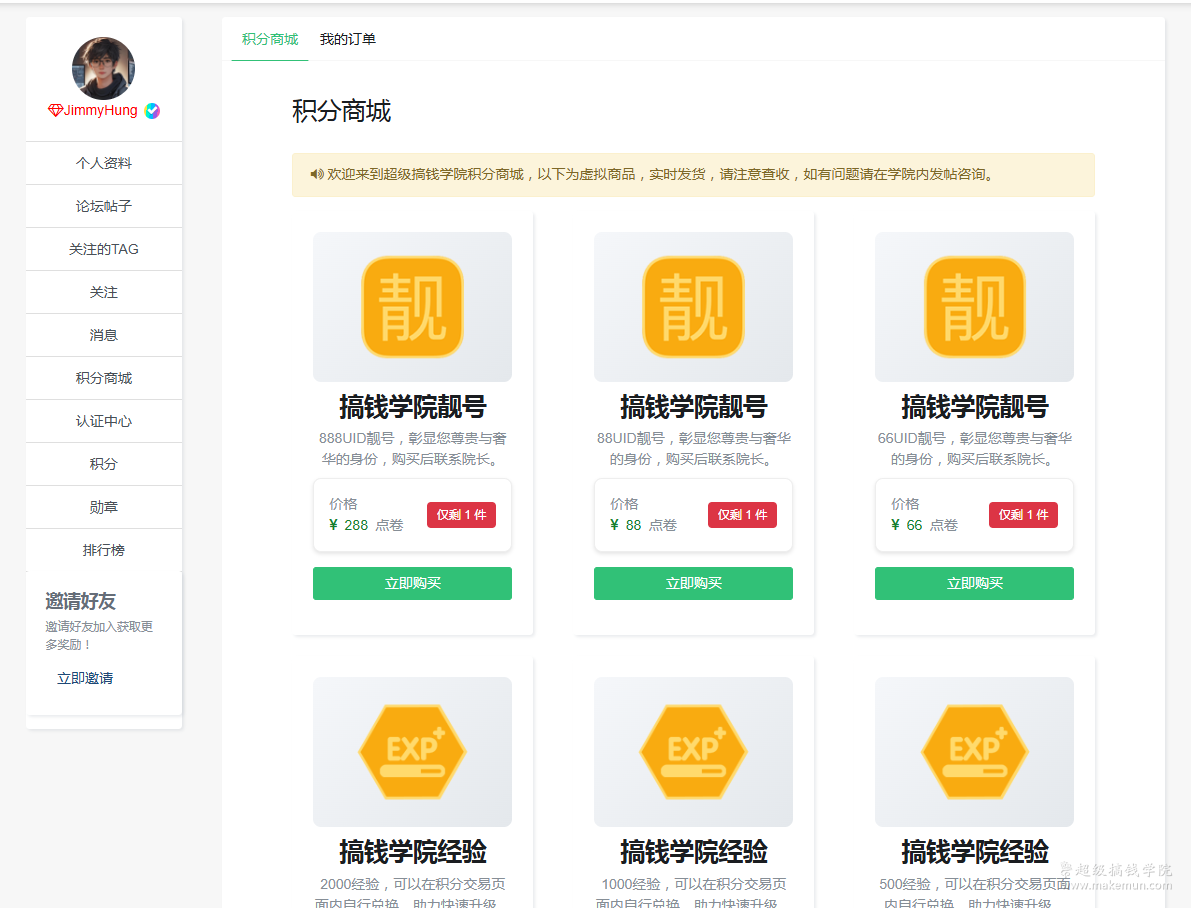The width and height of the screenshot is (1191, 908).
Task: Click EXP icon of 500经验 product
Action: pos(975,751)
